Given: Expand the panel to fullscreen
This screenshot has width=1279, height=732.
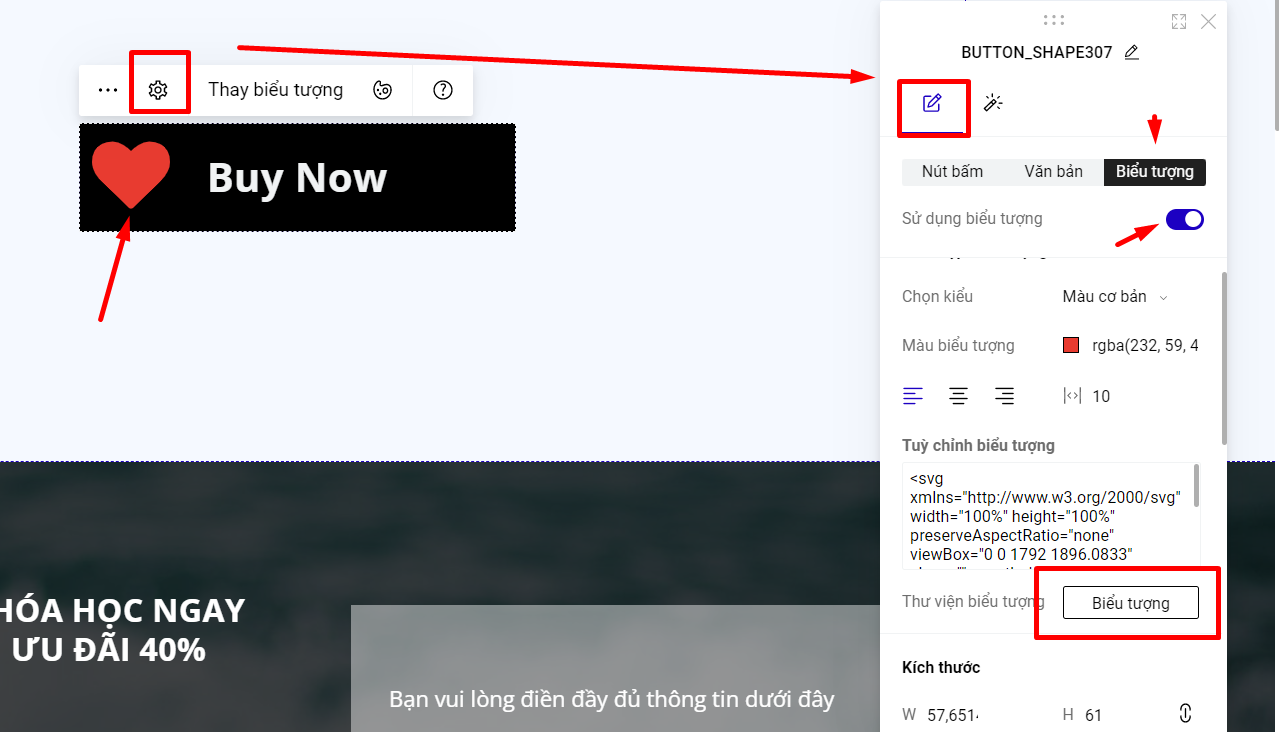Looking at the screenshot, I should [x=1179, y=22].
